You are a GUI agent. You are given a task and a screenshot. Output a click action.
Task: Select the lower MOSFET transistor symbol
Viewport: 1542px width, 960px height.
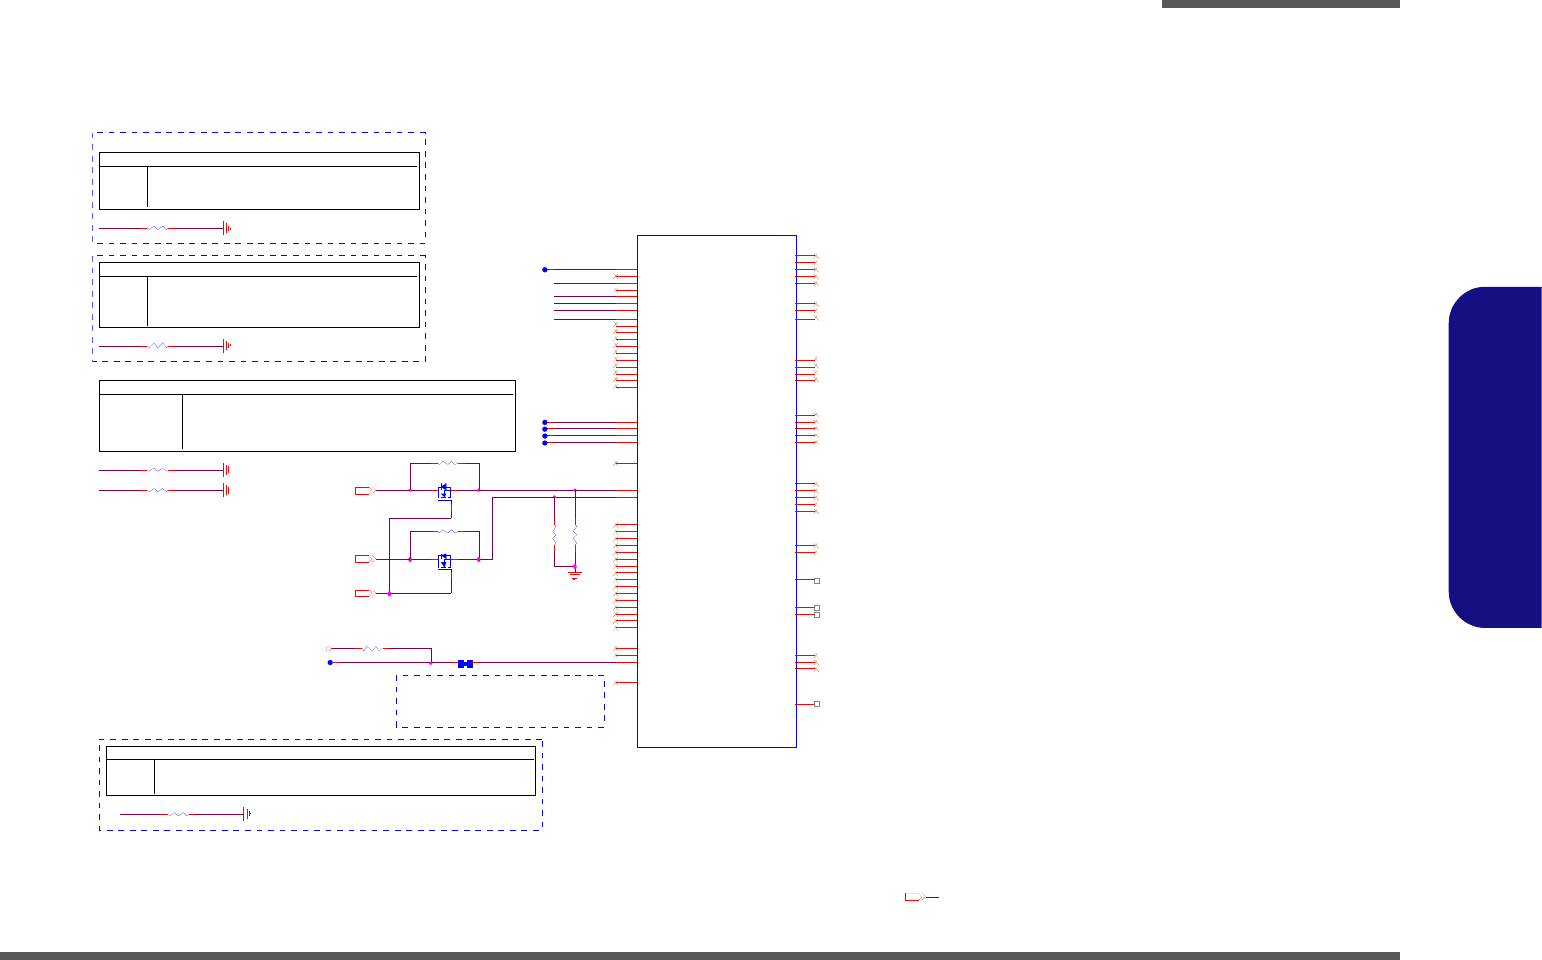tap(444, 561)
